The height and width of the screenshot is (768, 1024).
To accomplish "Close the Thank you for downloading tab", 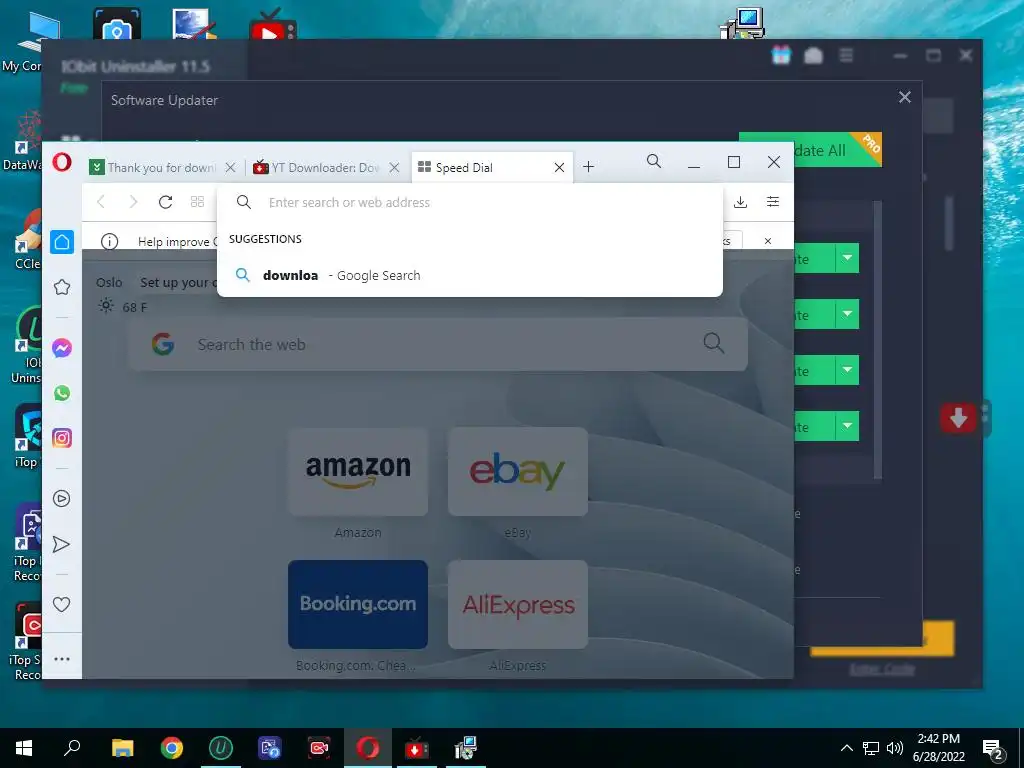I will 231,168.
